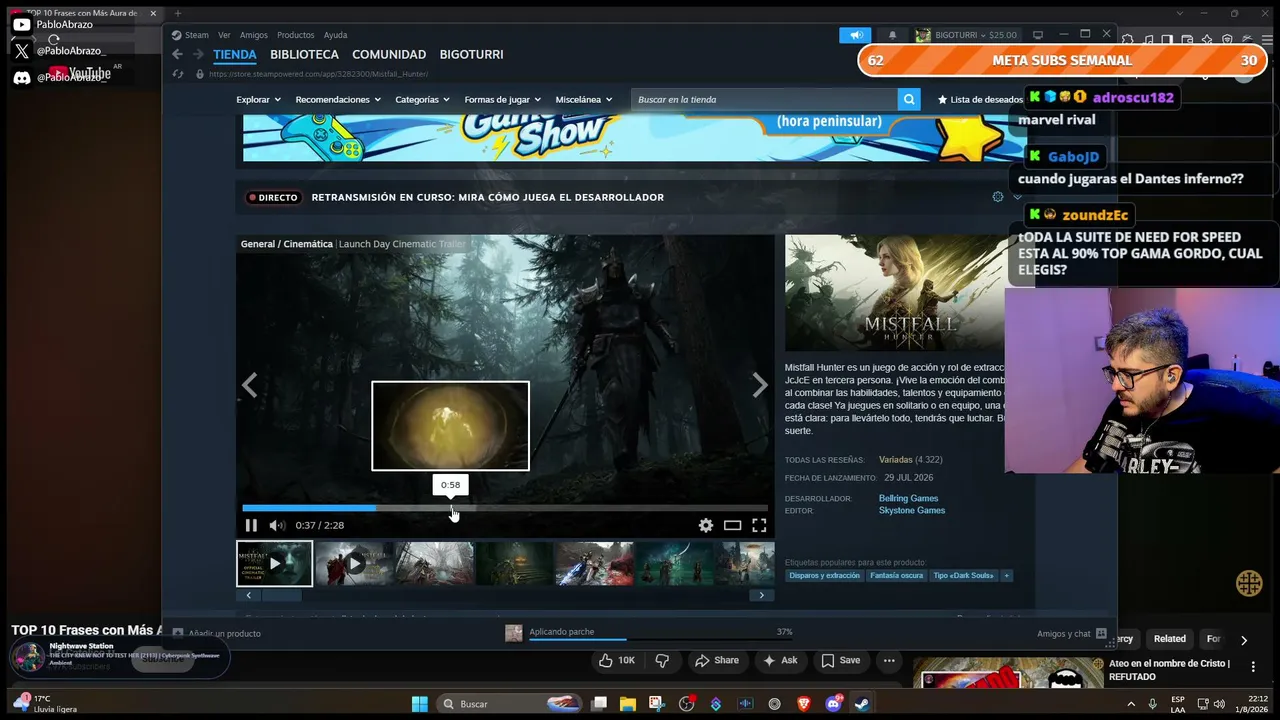Open developer Bellring Games link
The height and width of the screenshot is (720, 1280).
tap(908, 498)
